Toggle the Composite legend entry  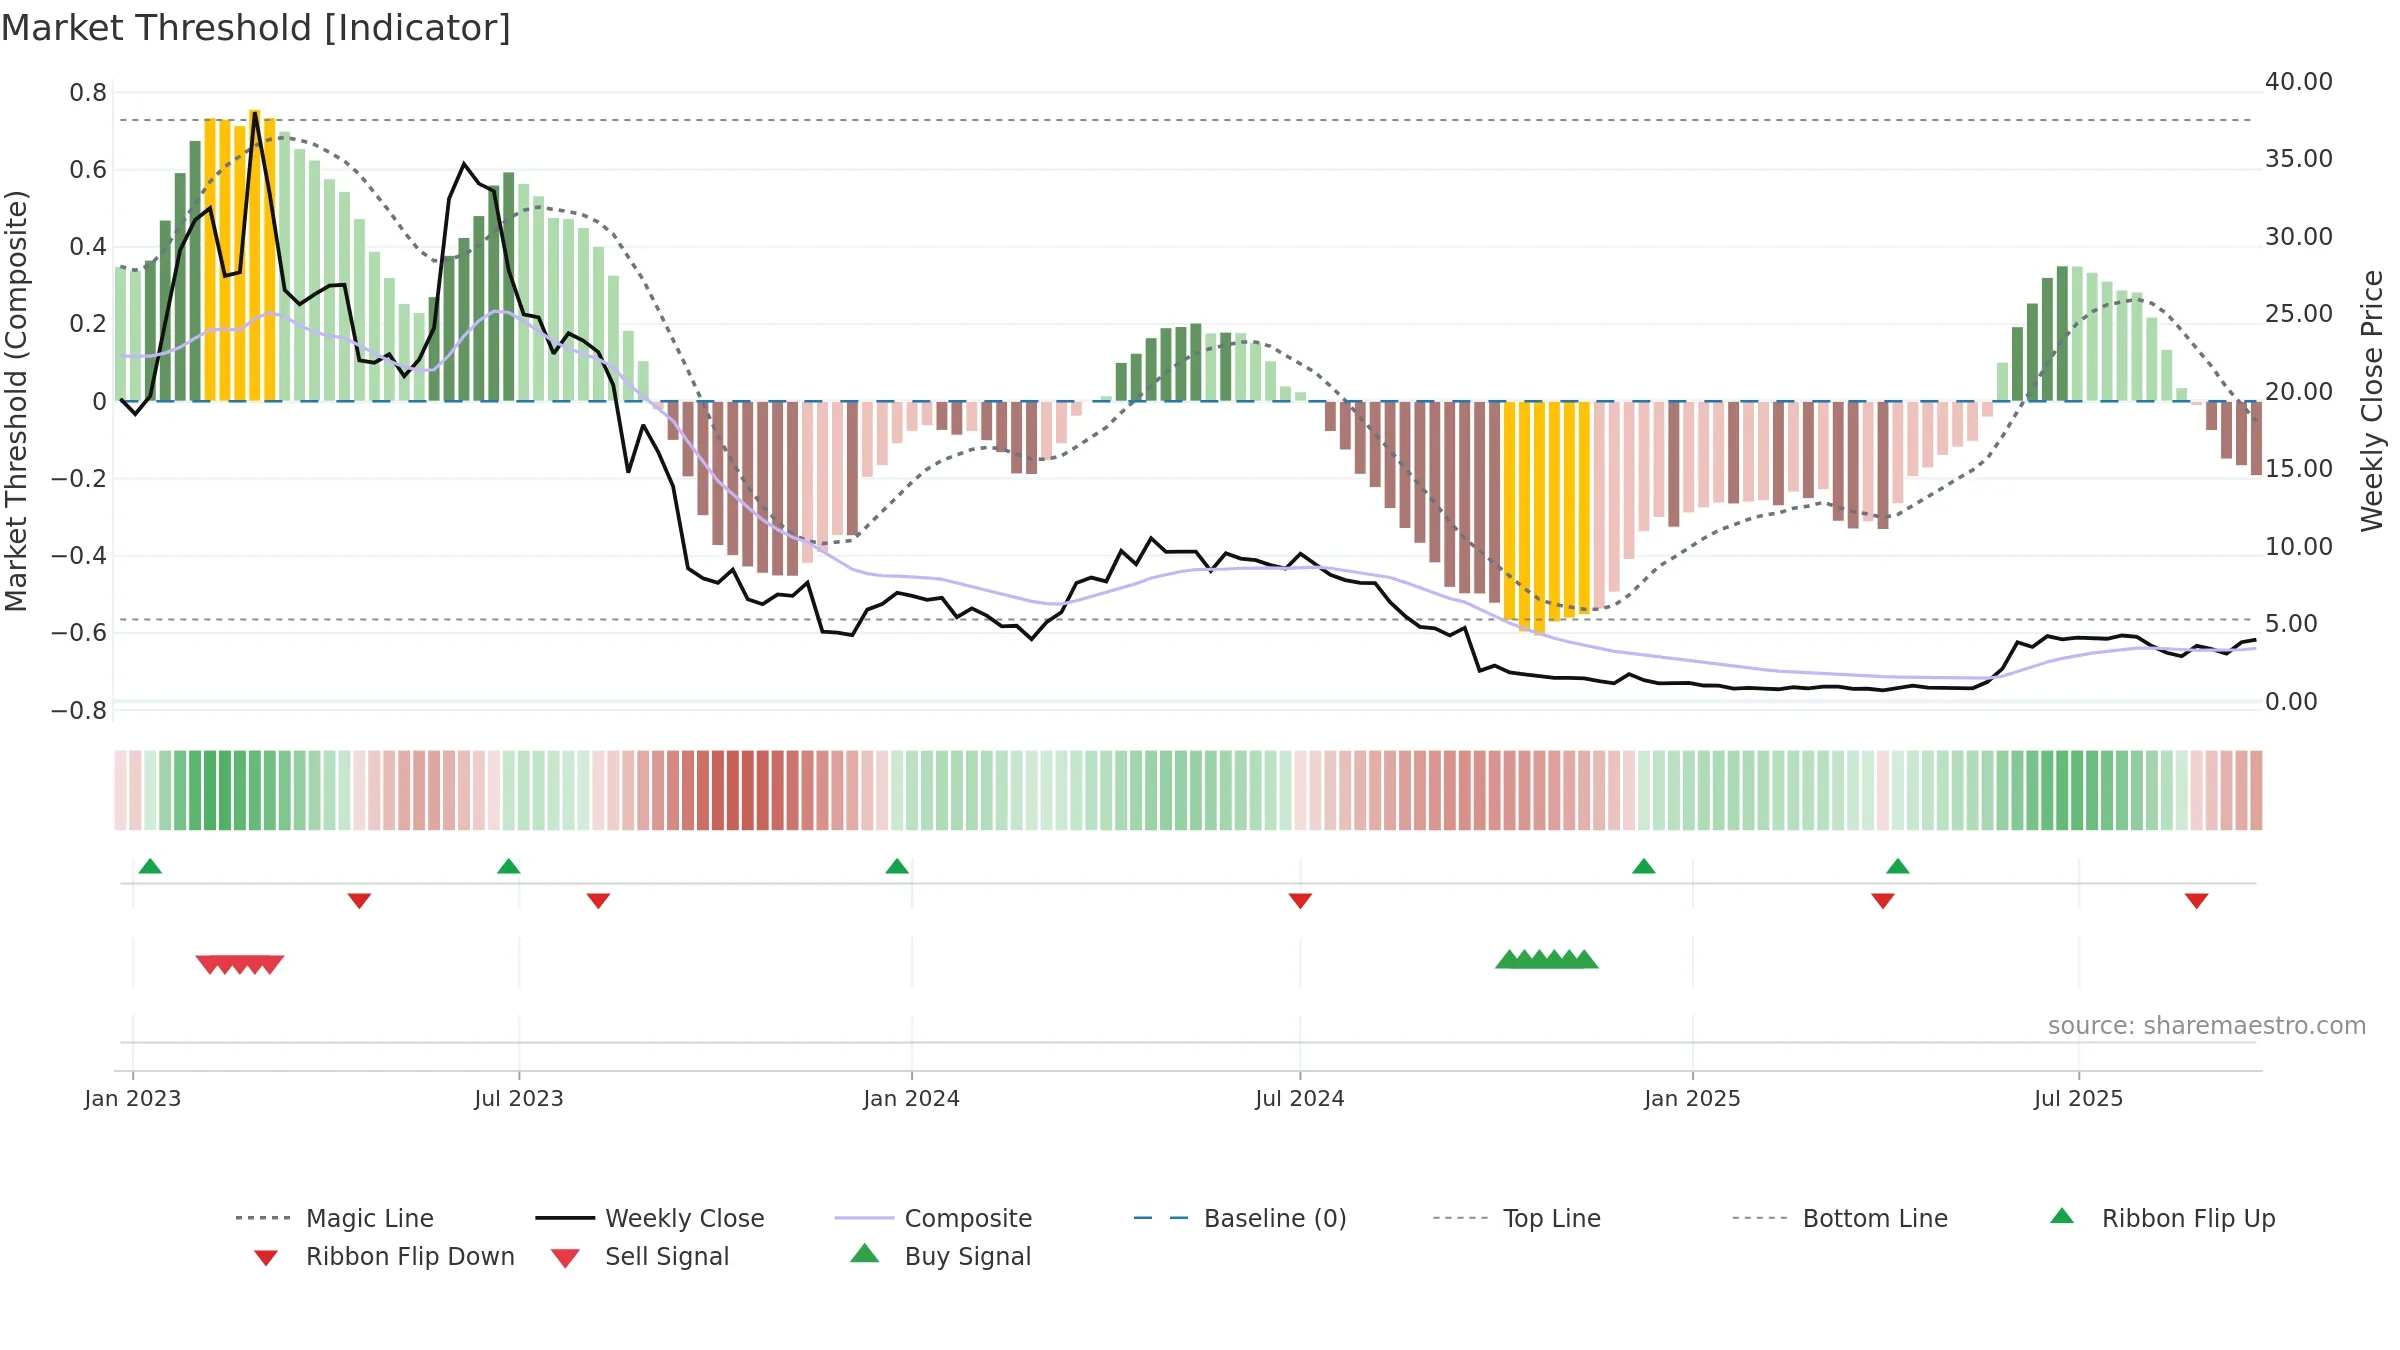933,1218
